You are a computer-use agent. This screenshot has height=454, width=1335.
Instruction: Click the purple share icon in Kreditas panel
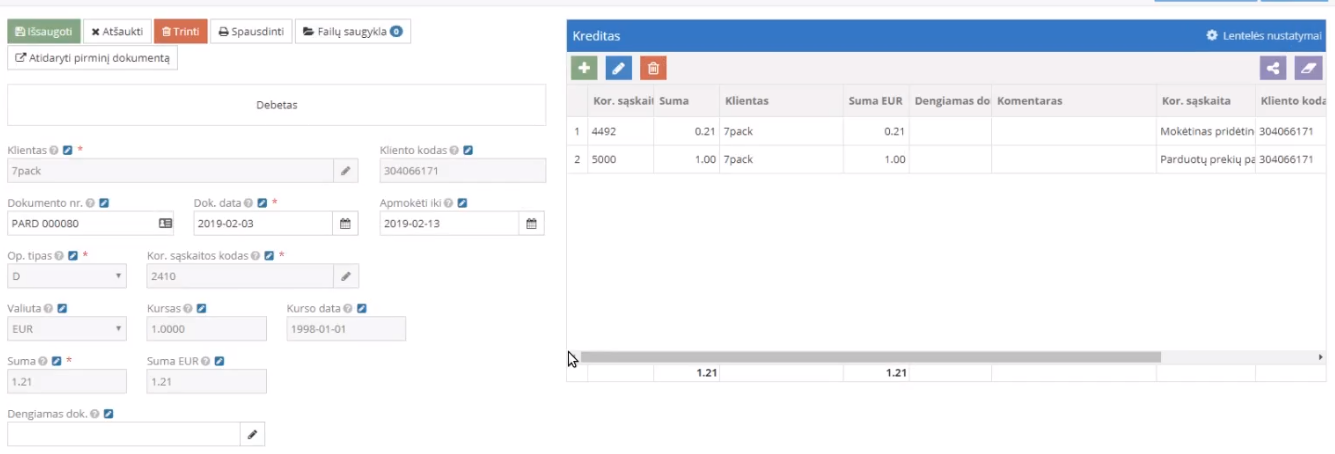point(1273,68)
